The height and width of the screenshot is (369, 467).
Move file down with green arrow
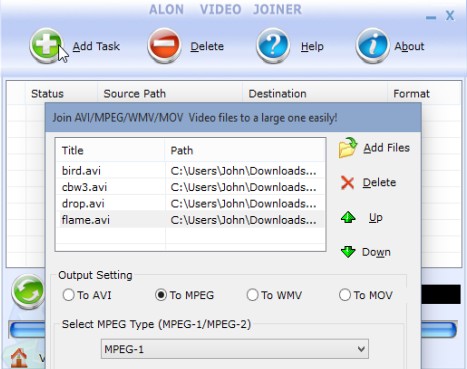point(348,252)
